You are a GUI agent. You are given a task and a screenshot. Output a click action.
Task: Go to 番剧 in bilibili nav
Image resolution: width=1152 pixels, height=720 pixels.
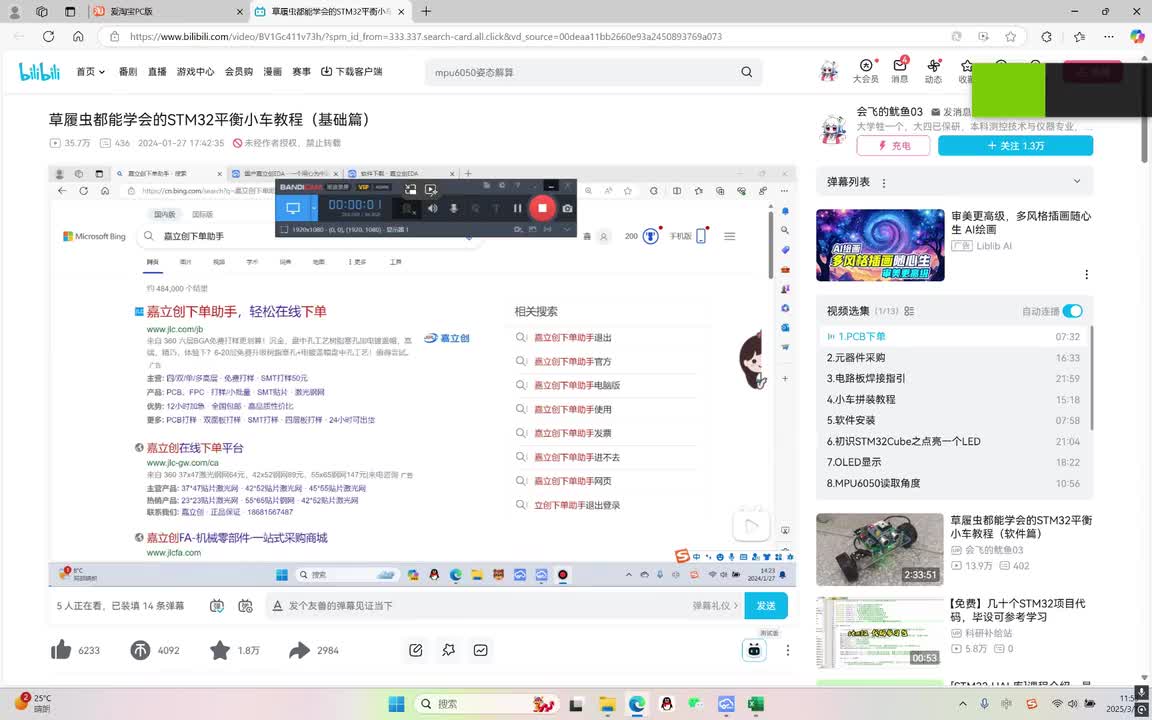[x=128, y=71]
